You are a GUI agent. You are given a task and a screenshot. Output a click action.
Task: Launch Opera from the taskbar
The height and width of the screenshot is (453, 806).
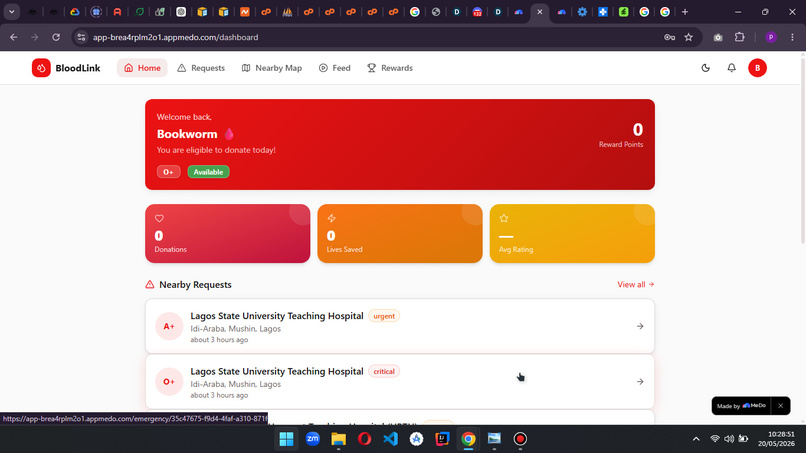click(x=364, y=439)
